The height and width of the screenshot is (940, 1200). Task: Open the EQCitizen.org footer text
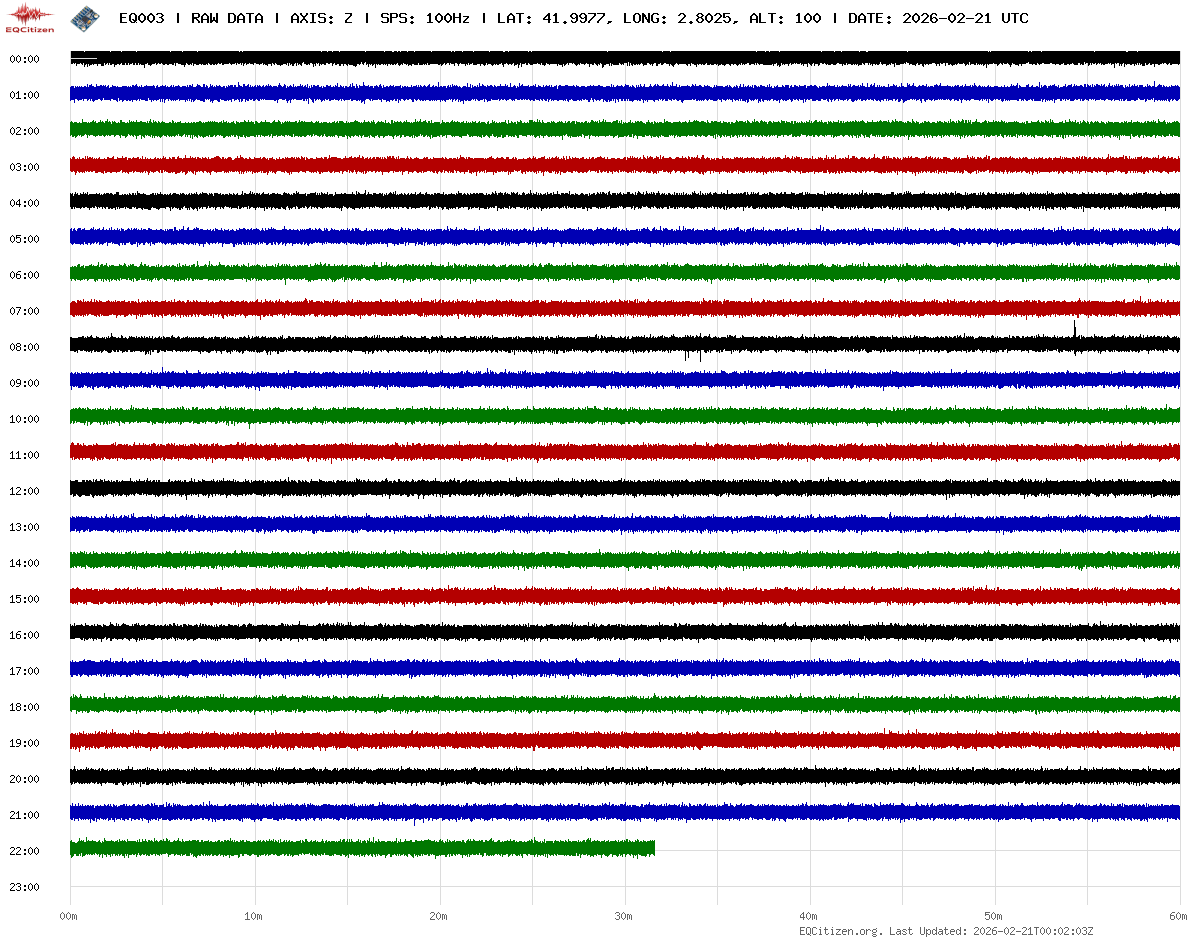(x=840, y=931)
